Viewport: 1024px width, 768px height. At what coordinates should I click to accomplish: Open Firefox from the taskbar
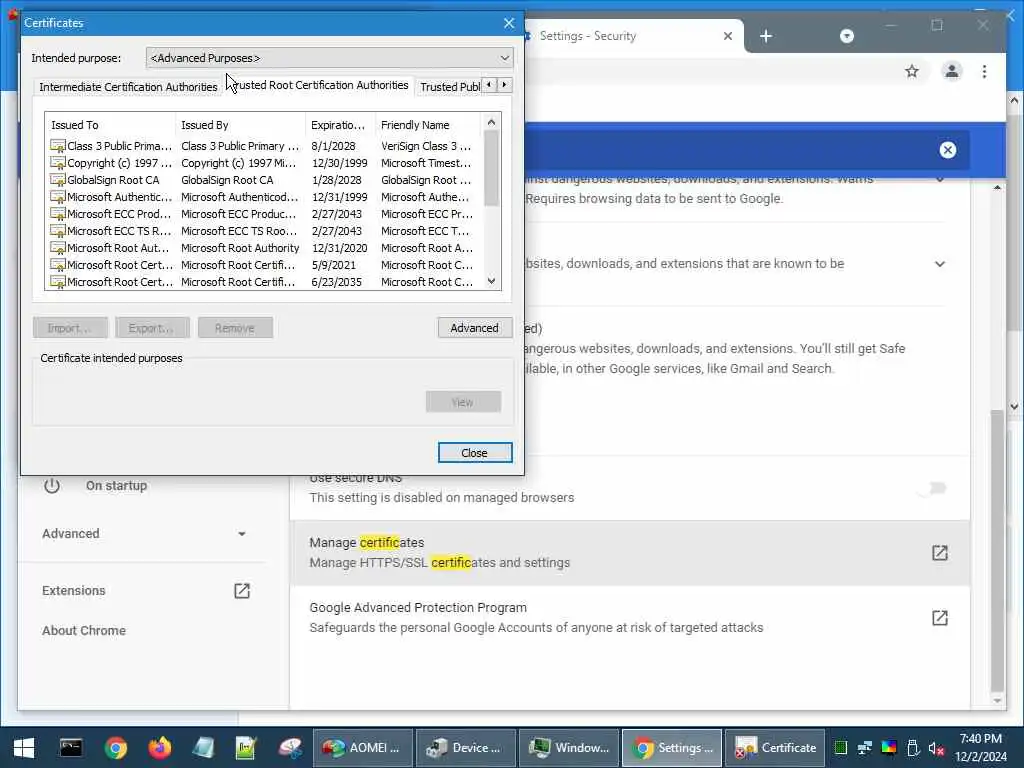(x=159, y=748)
